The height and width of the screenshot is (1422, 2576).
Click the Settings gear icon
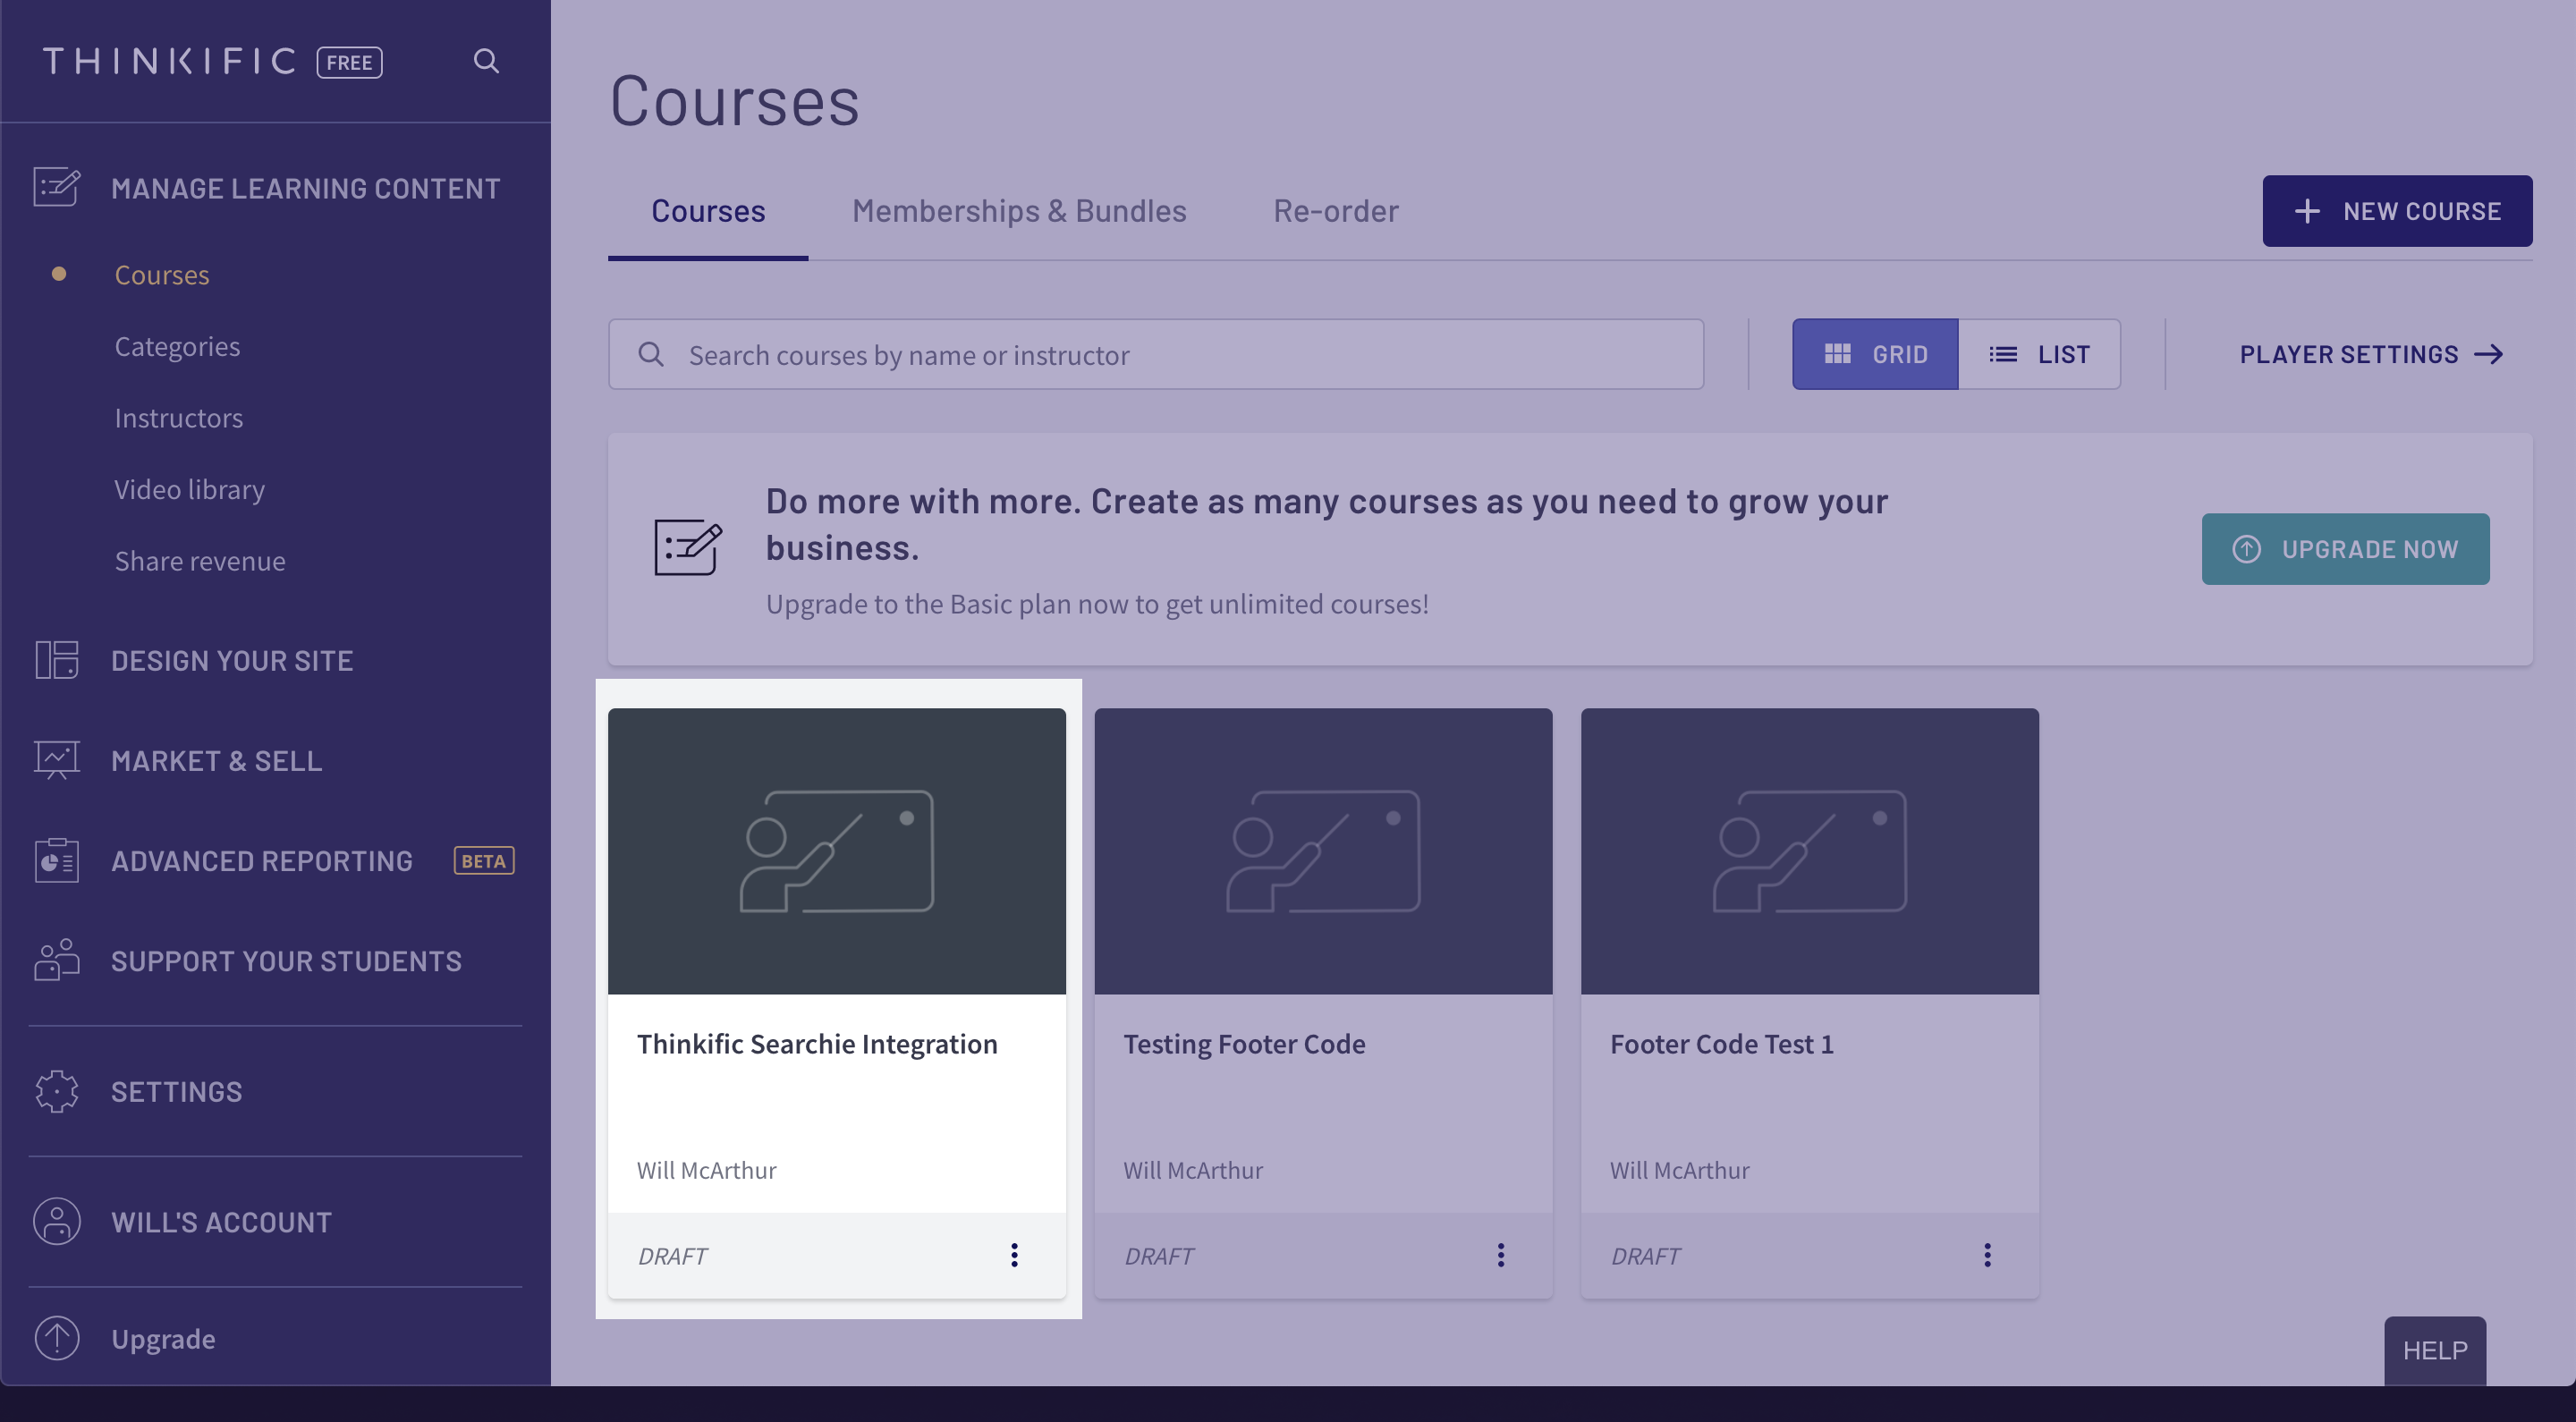click(56, 1091)
